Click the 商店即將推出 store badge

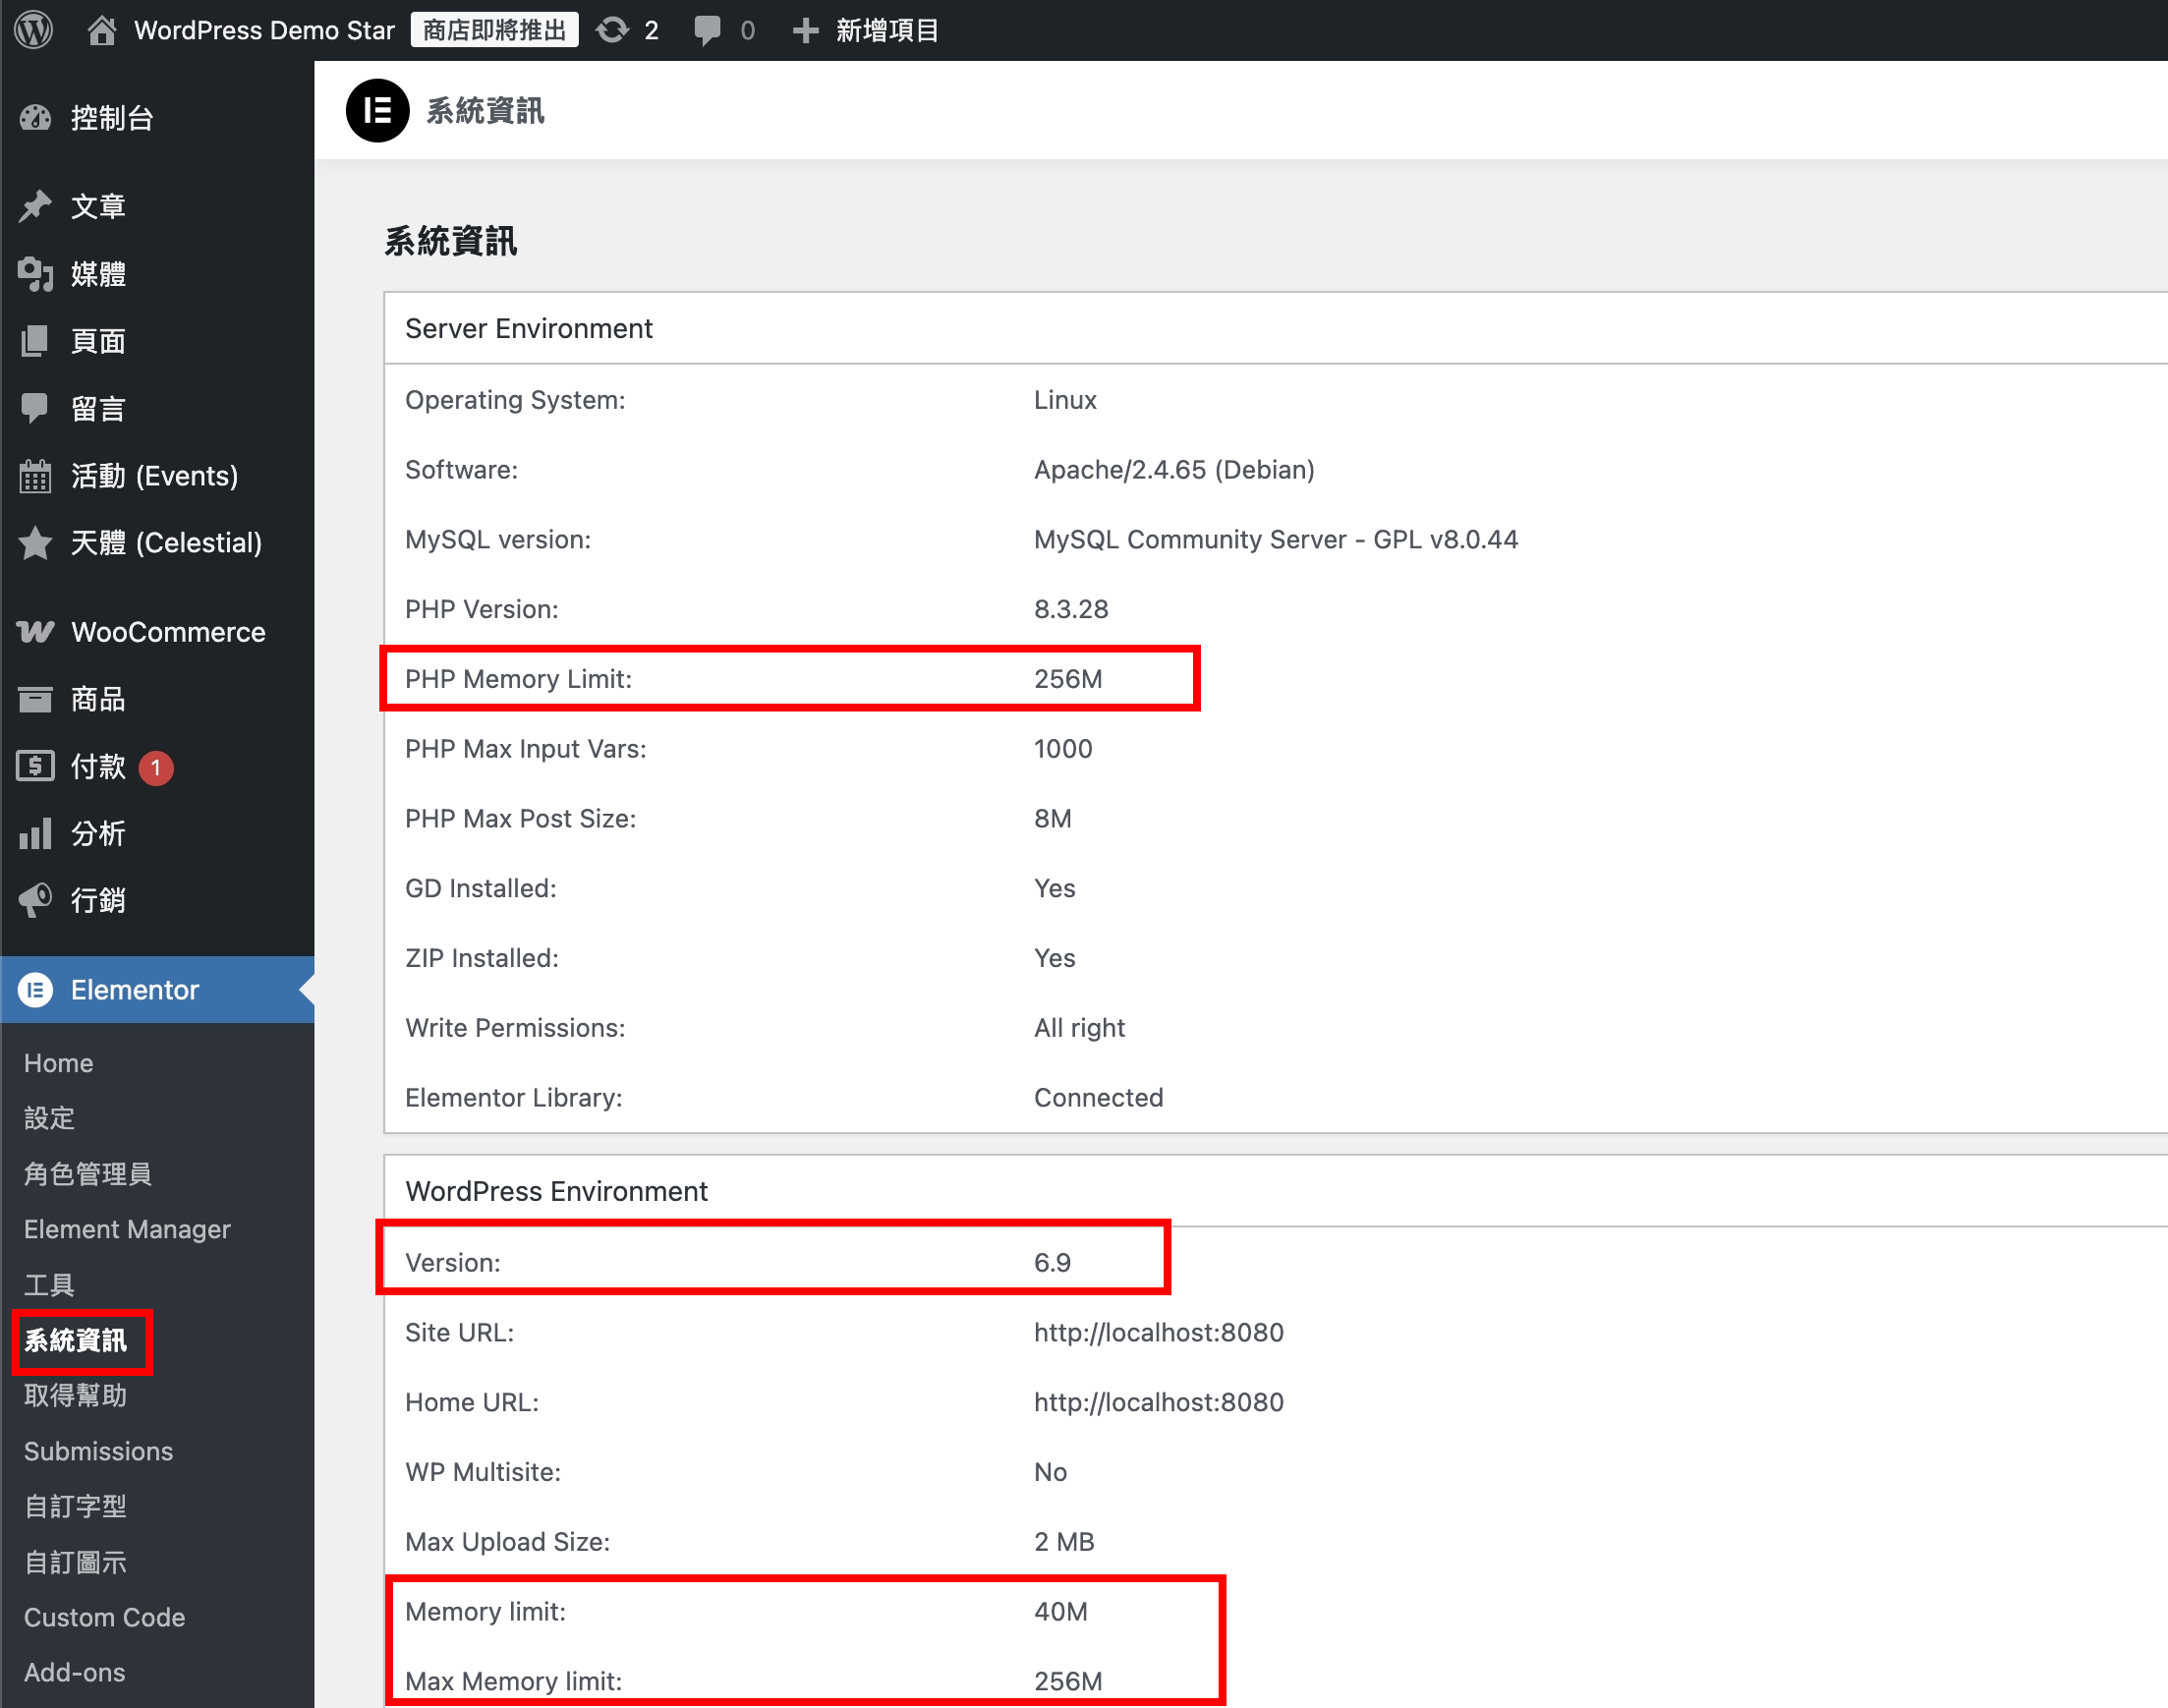coord(494,30)
